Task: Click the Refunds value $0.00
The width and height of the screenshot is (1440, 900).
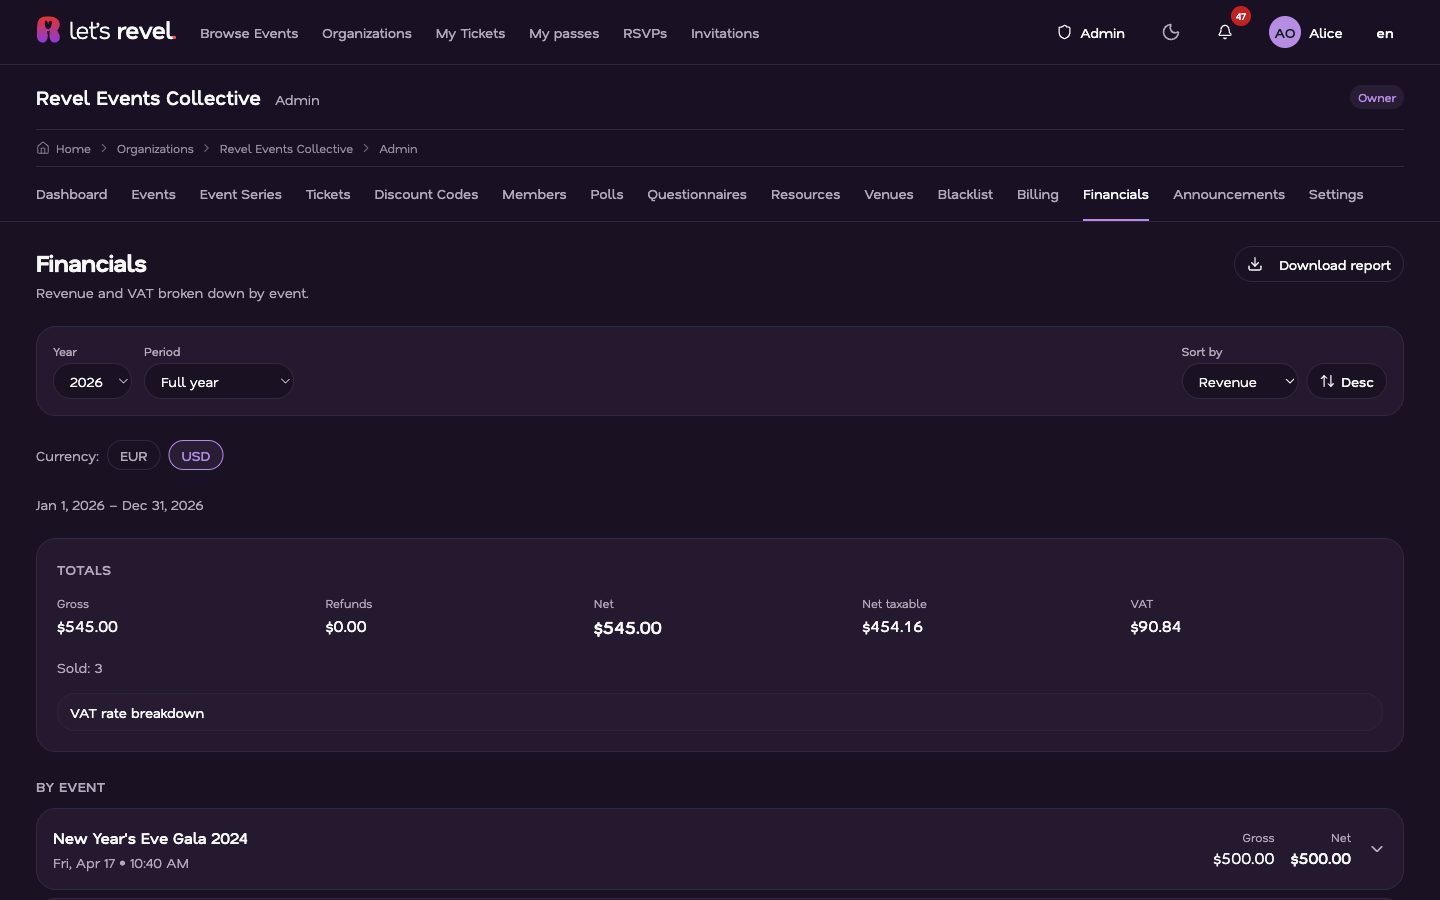Action: click(346, 627)
